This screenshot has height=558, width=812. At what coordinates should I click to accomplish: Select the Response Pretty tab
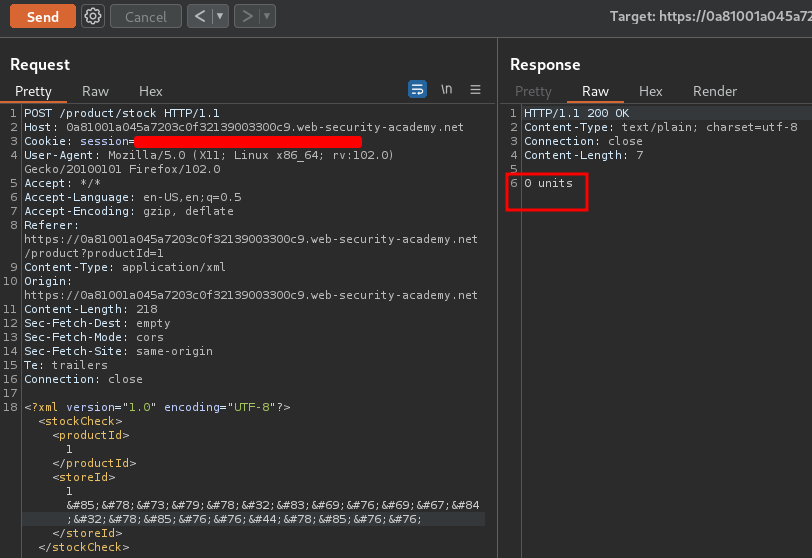point(533,92)
